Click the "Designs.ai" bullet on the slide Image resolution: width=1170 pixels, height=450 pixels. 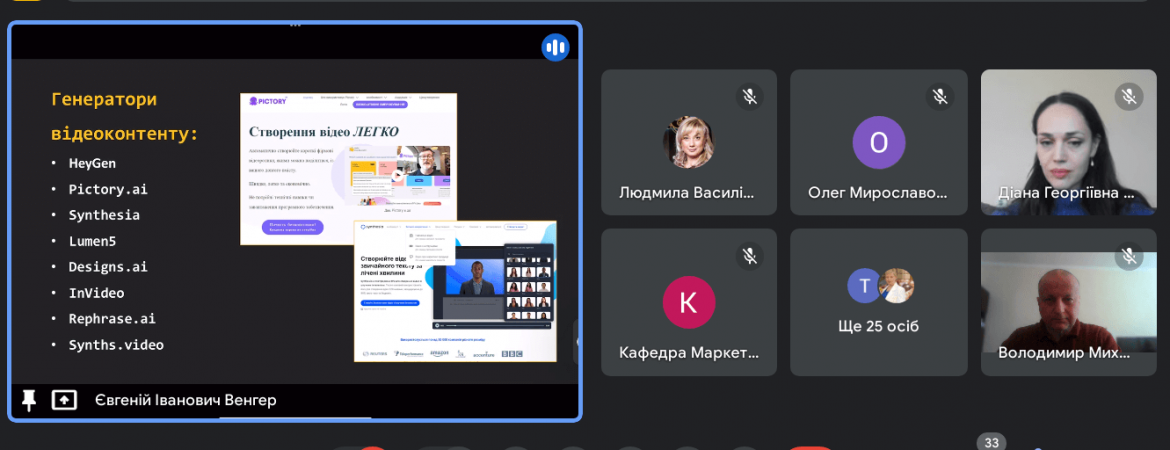coord(108,266)
